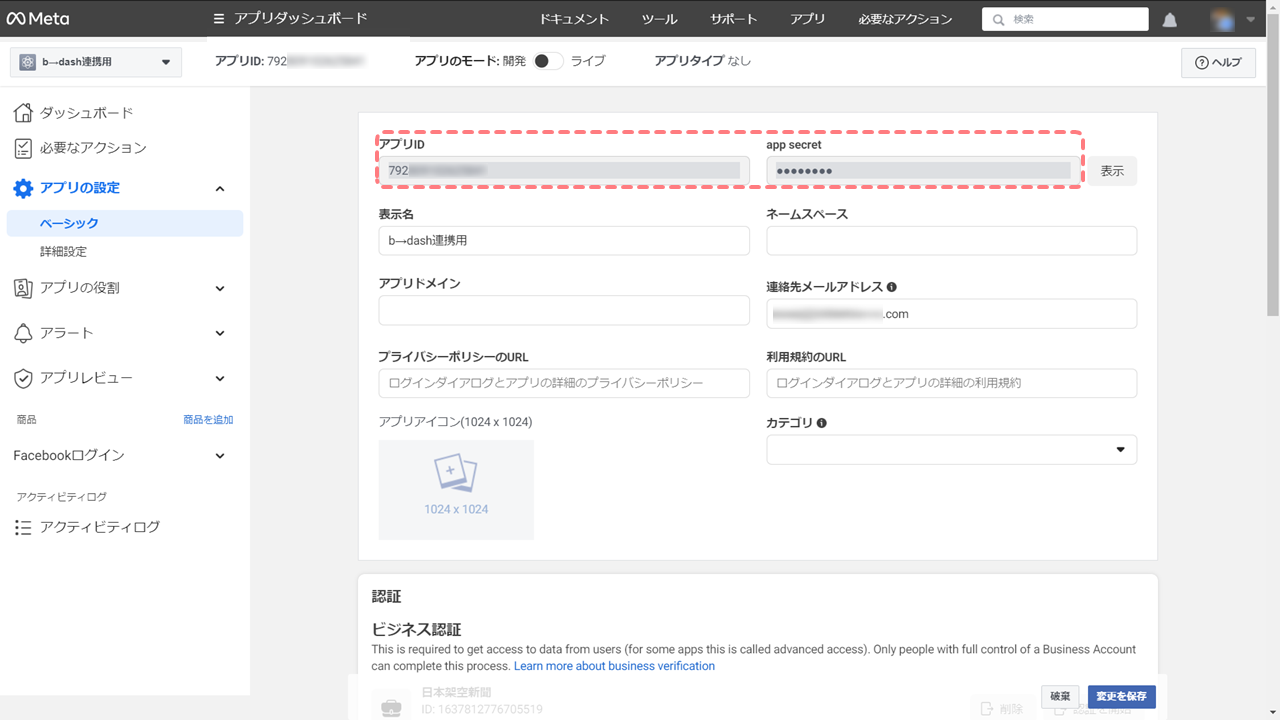Click the アプリドメイン input field

(563, 311)
